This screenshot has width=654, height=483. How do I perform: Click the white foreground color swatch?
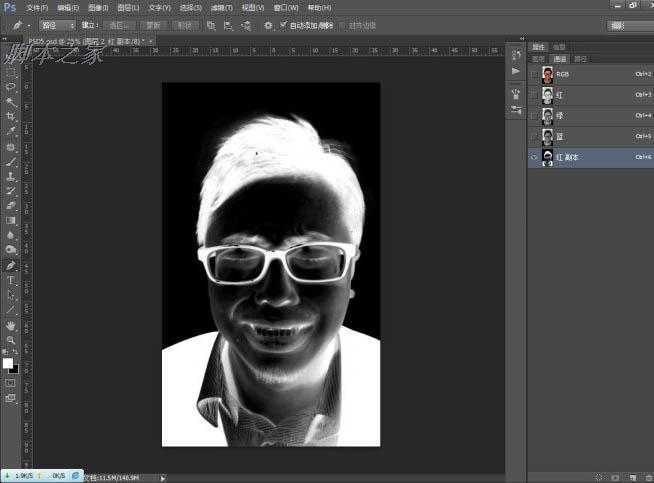[8, 363]
